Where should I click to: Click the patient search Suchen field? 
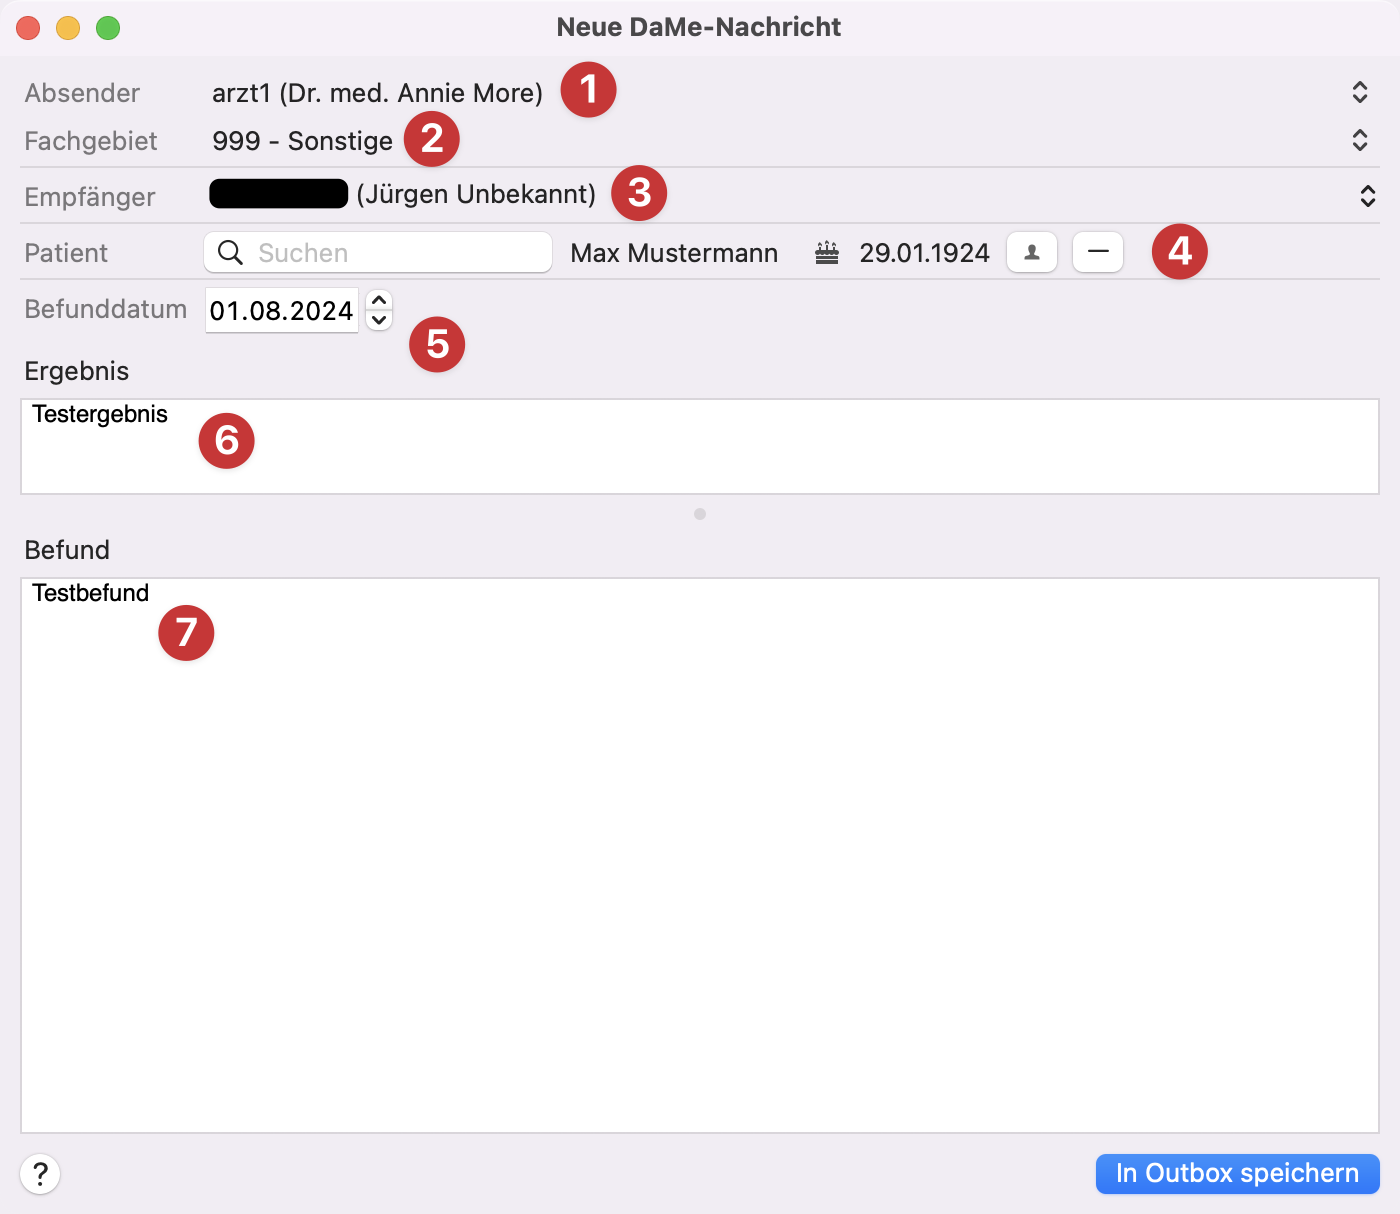(378, 252)
